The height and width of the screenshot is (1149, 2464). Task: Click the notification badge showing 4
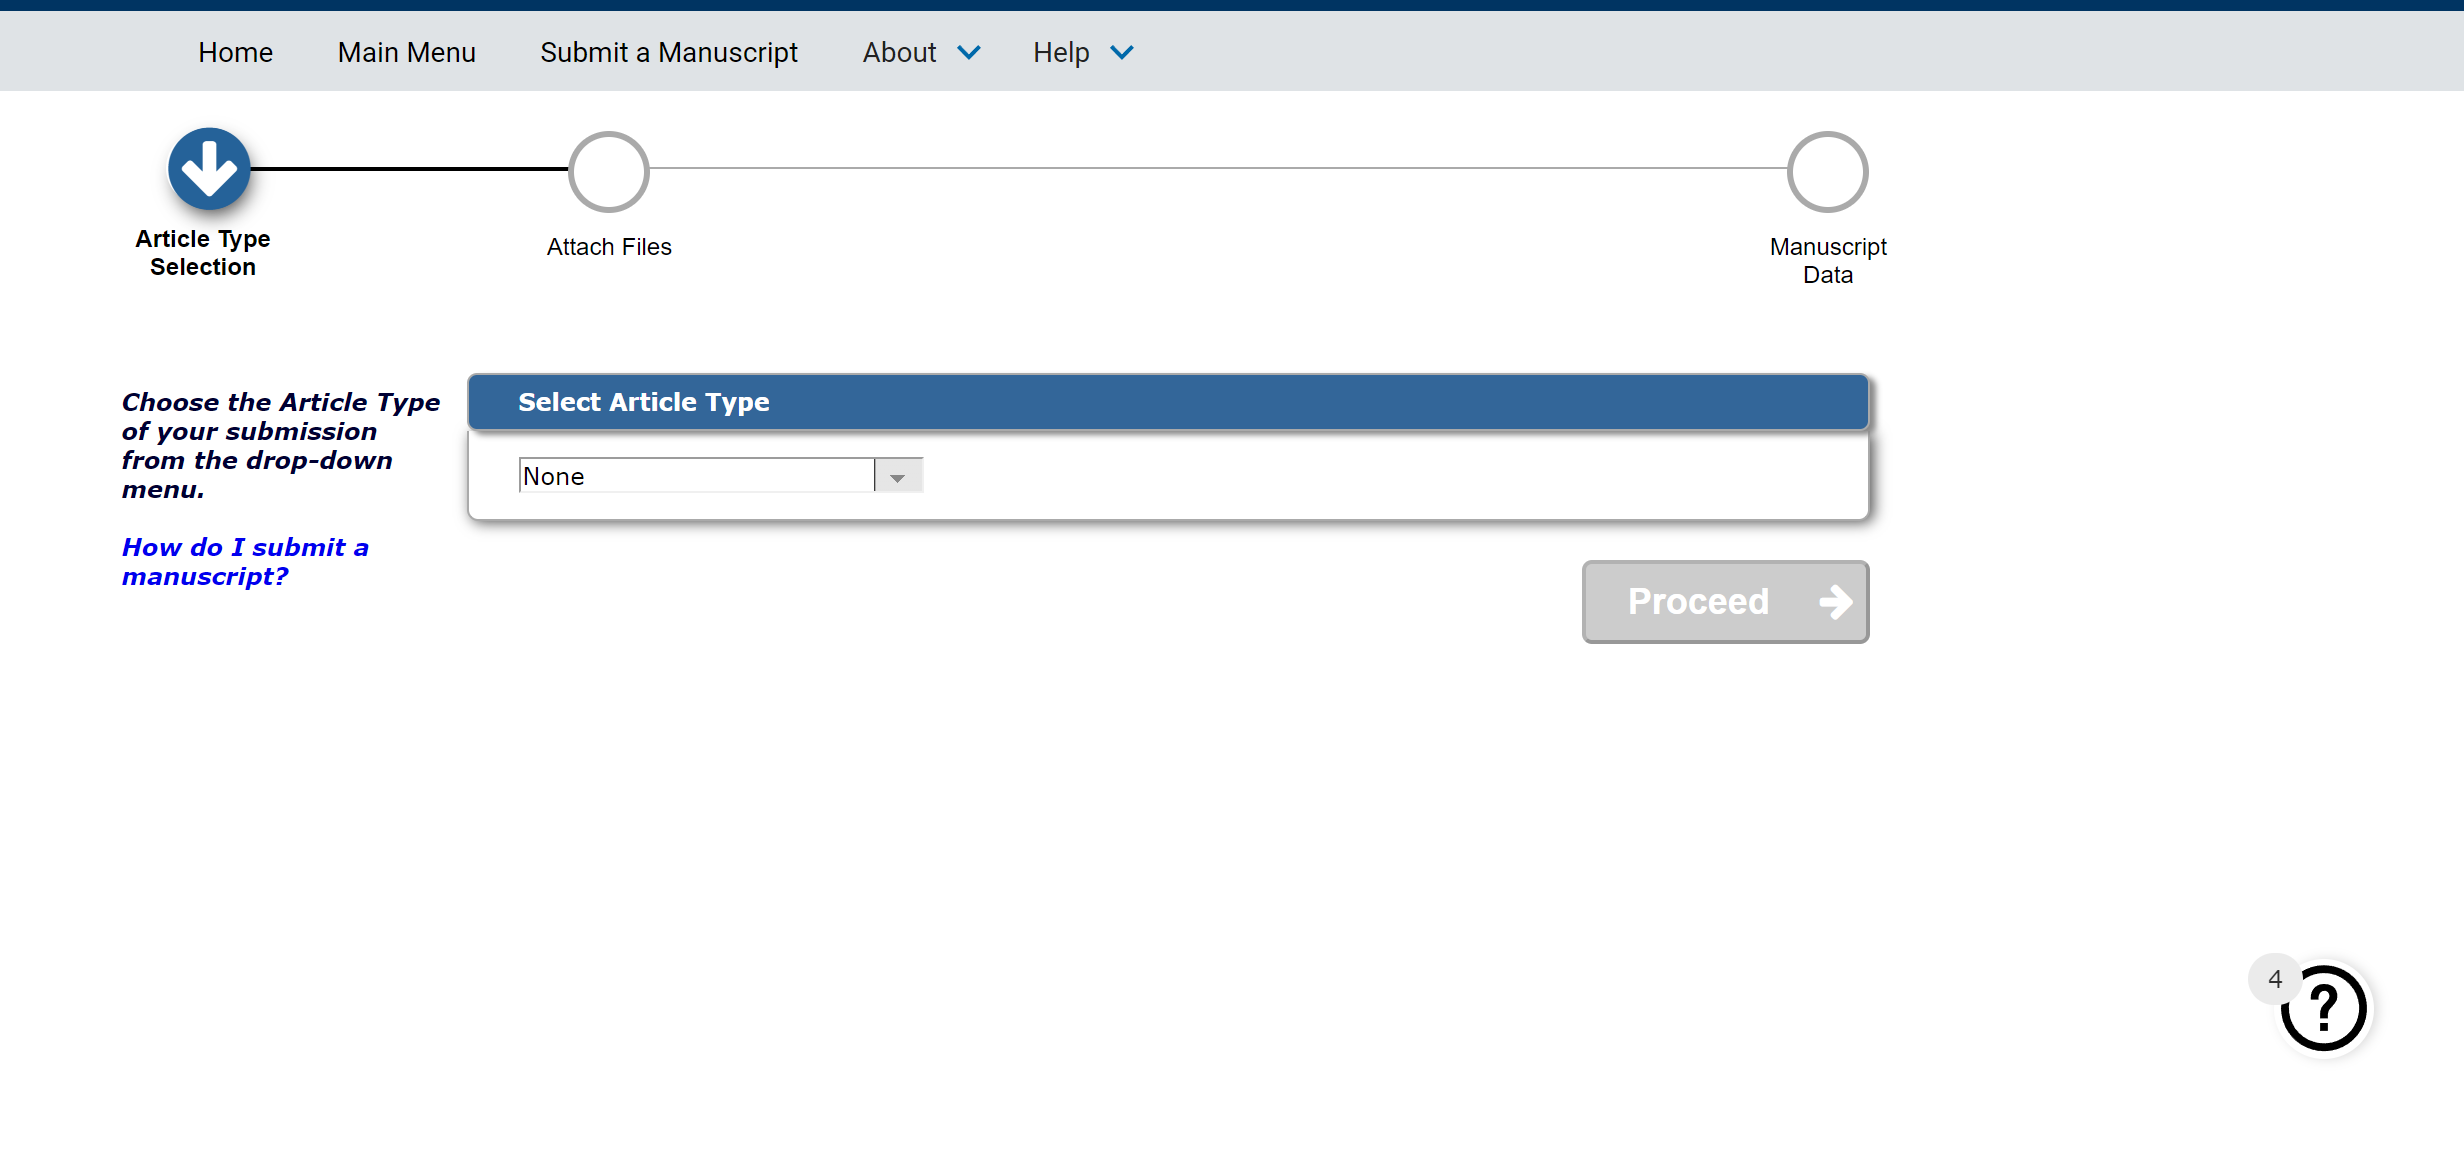[x=2275, y=979]
